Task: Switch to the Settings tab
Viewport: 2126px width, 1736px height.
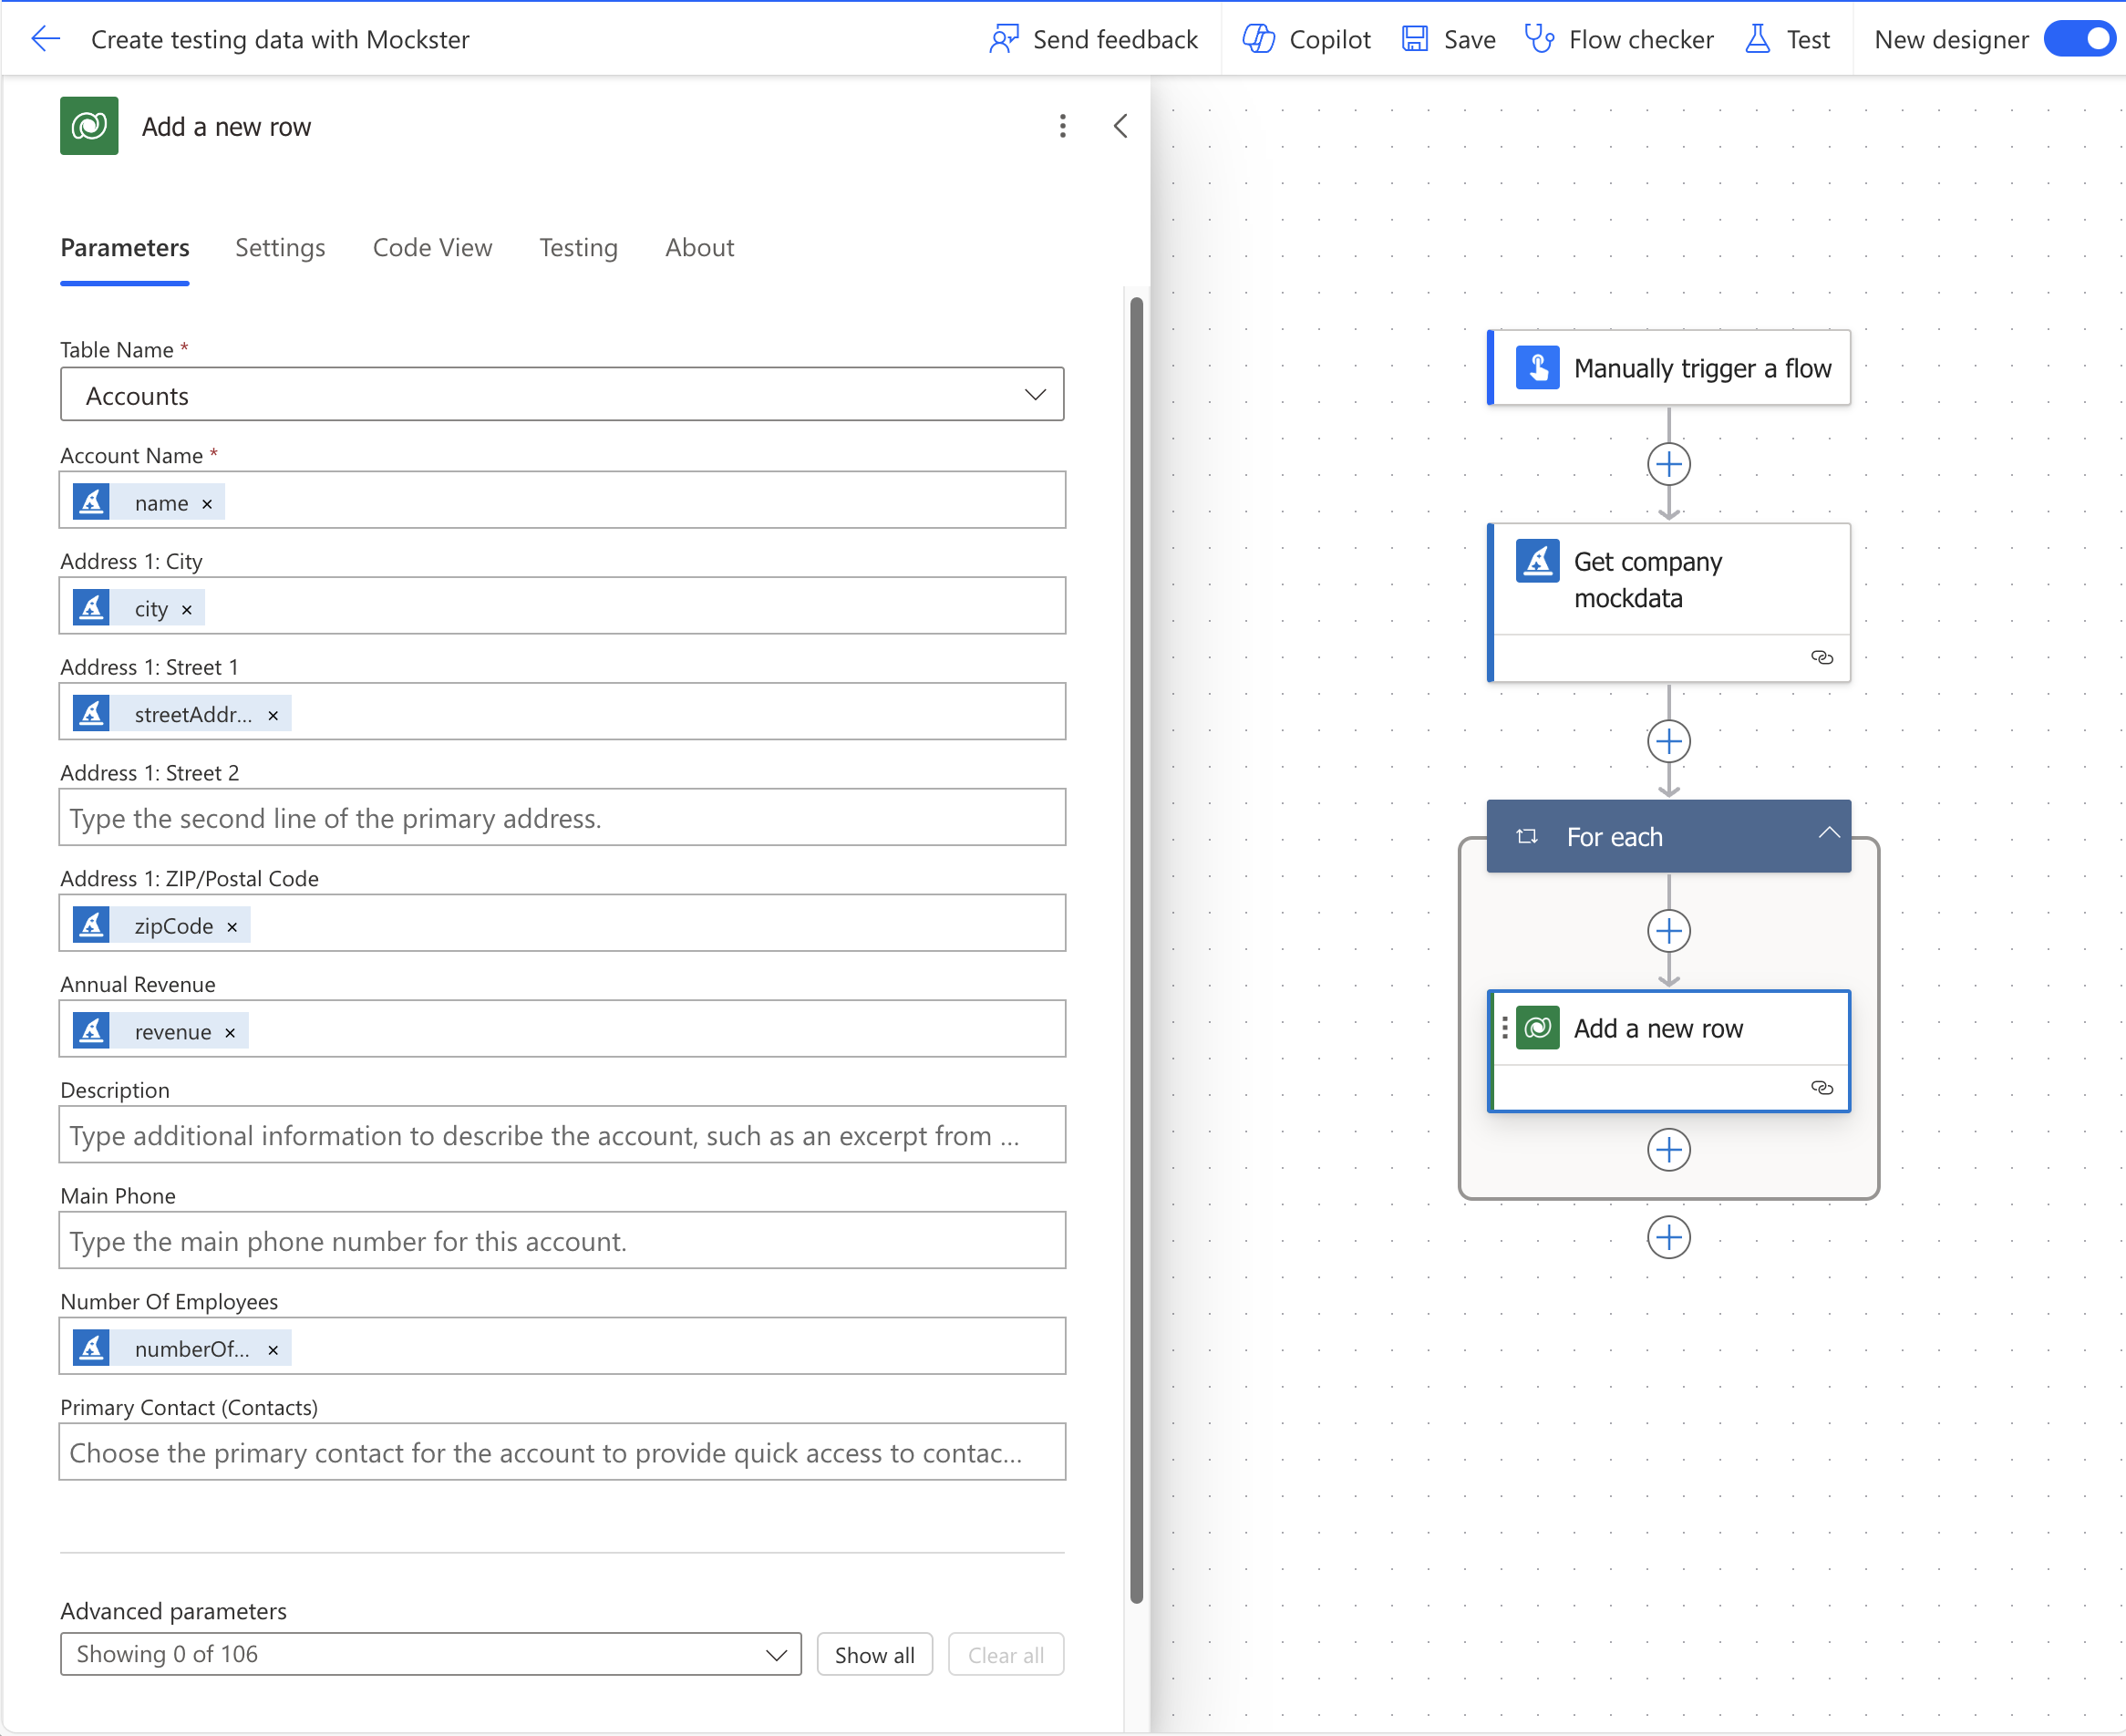Action: tap(281, 247)
